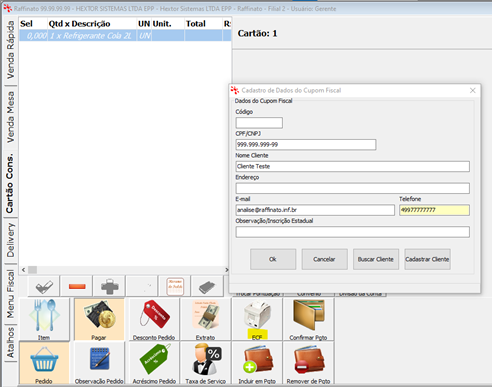Image resolution: width=492 pixels, height=387 pixels.
Task: Click the gray plus add button
Action: coord(109,286)
